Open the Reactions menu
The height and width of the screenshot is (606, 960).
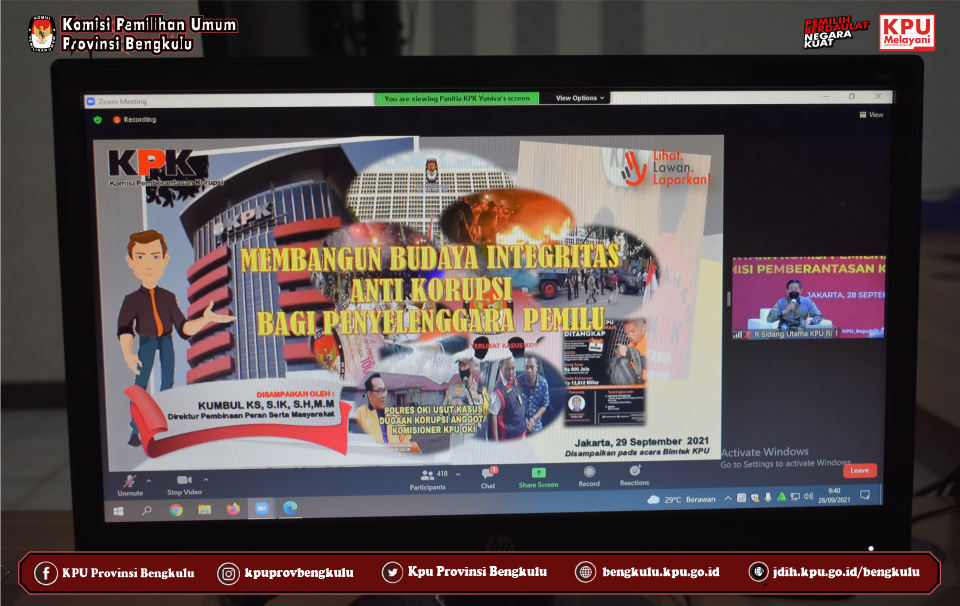[634, 471]
